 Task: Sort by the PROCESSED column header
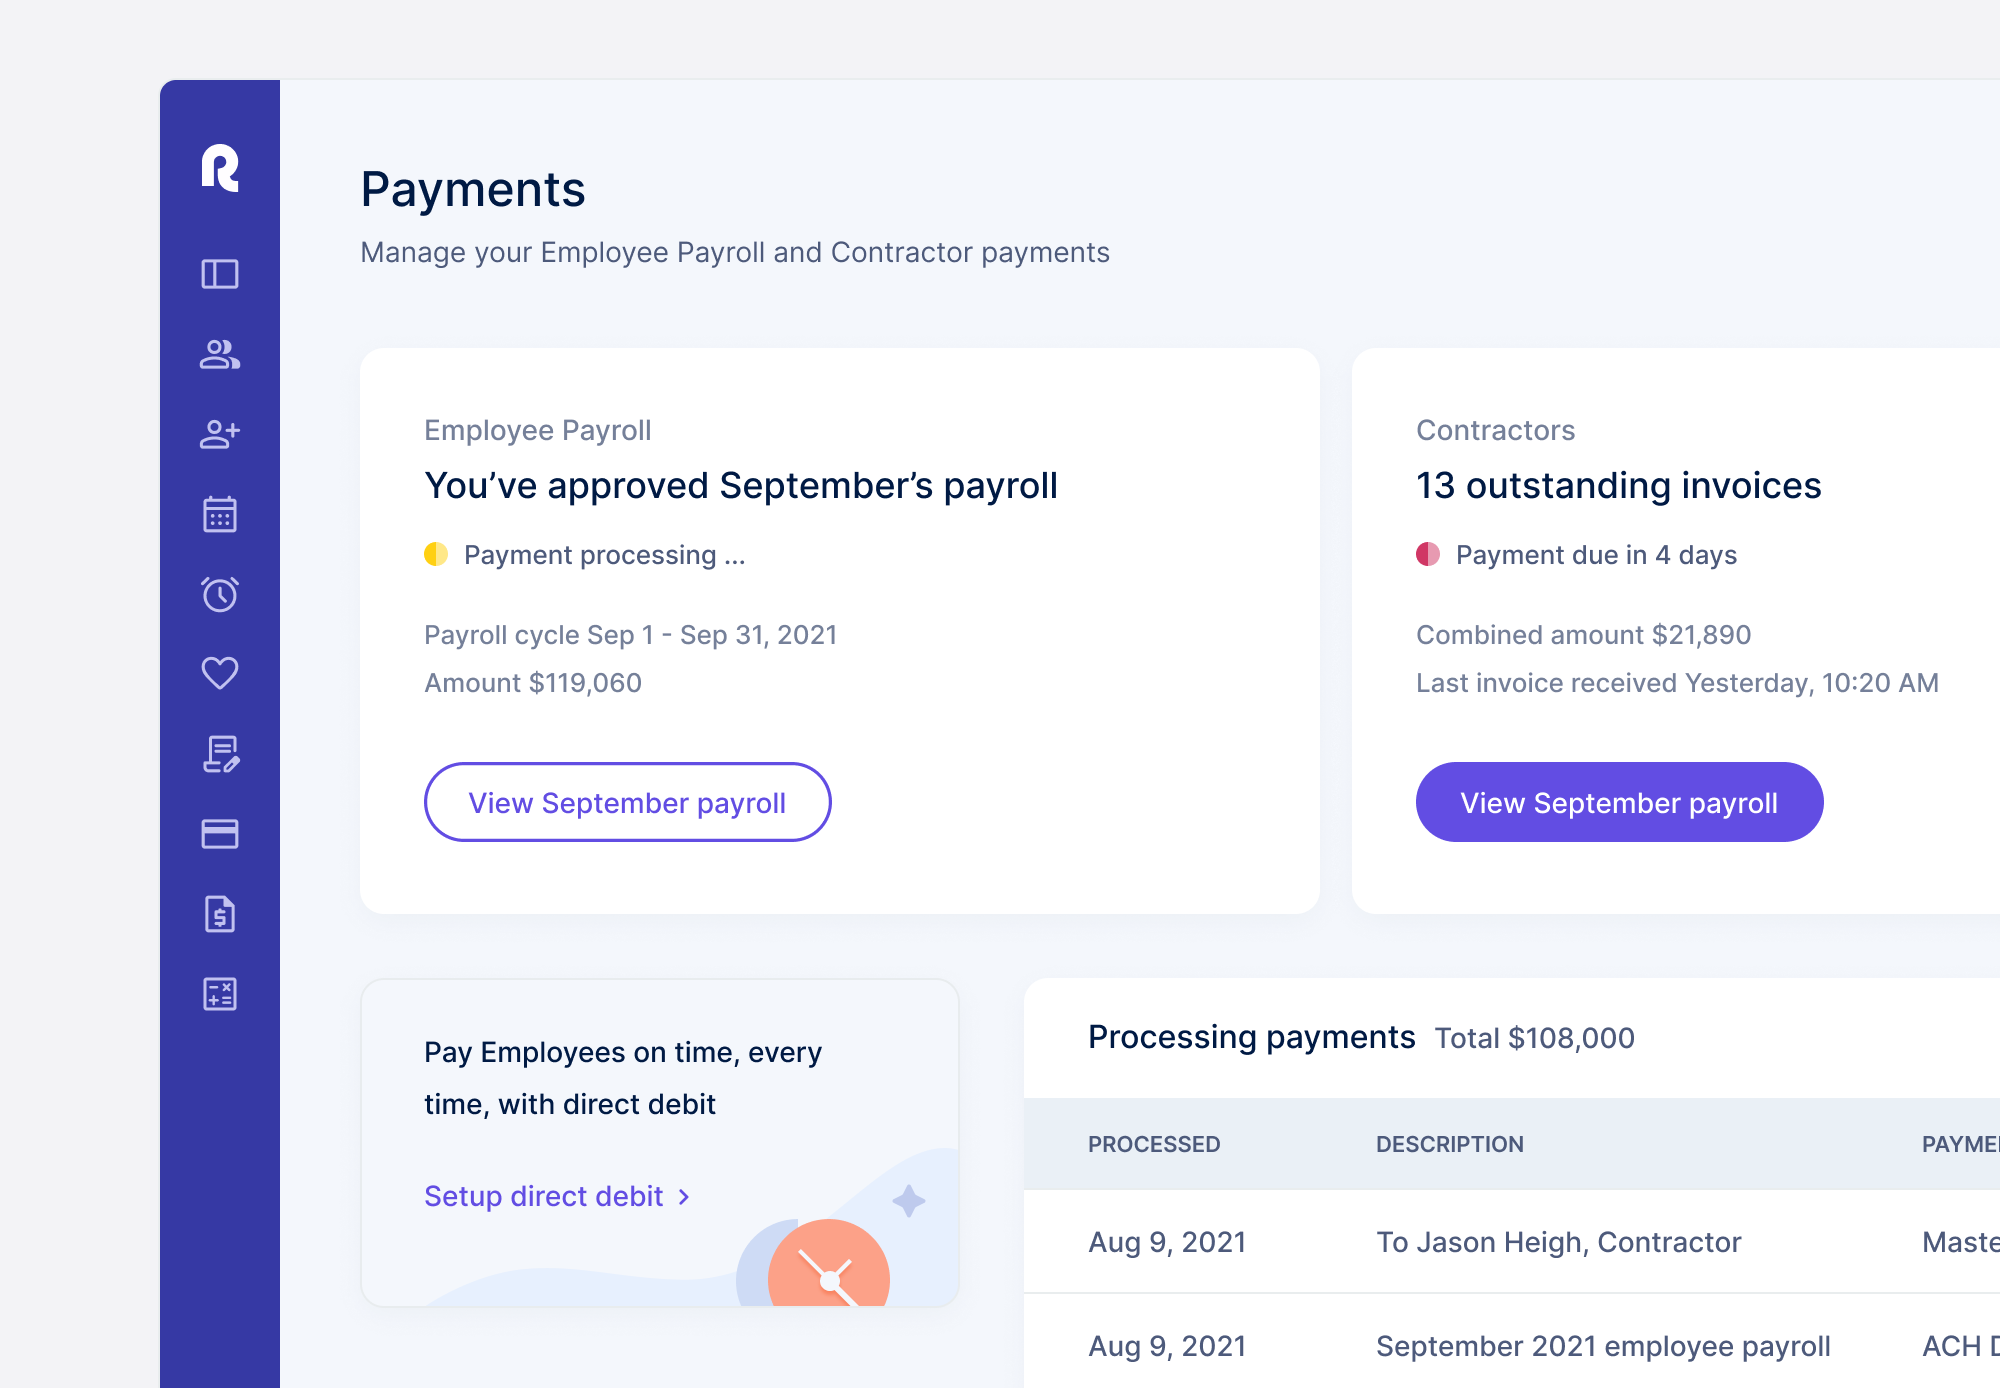(x=1154, y=1144)
